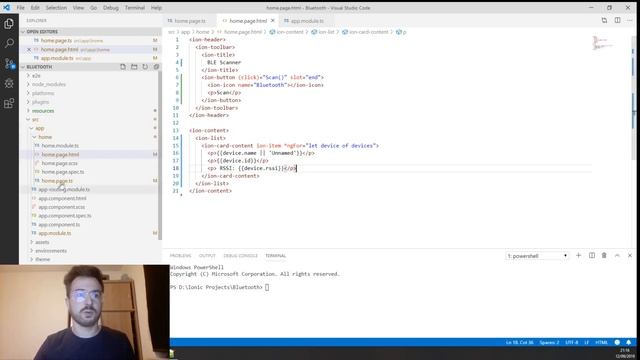Add a new terminal with plus icon
640x360 pixels.
(578, 256)
